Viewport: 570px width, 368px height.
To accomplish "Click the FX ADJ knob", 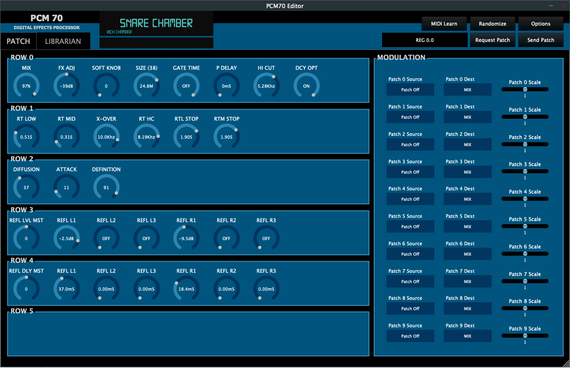I will tap(66, 86).
